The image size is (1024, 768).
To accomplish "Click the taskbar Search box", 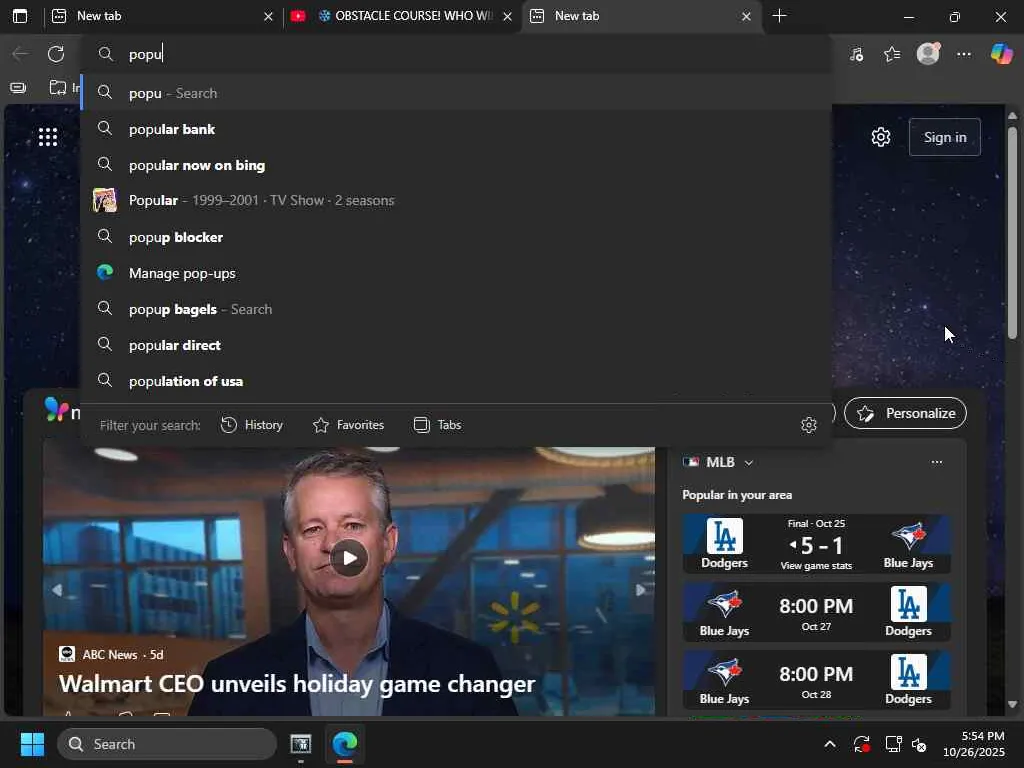I will 167,744.
